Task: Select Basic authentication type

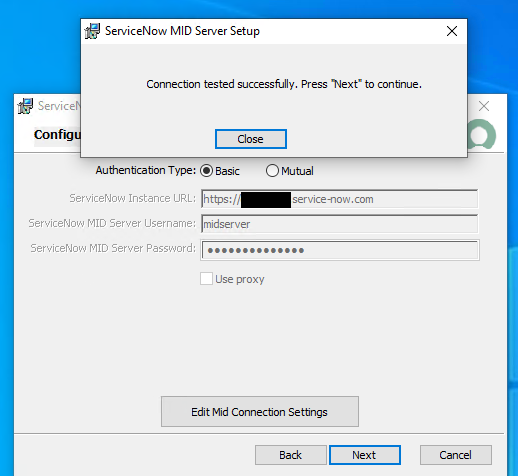Action: click(206, 171)
